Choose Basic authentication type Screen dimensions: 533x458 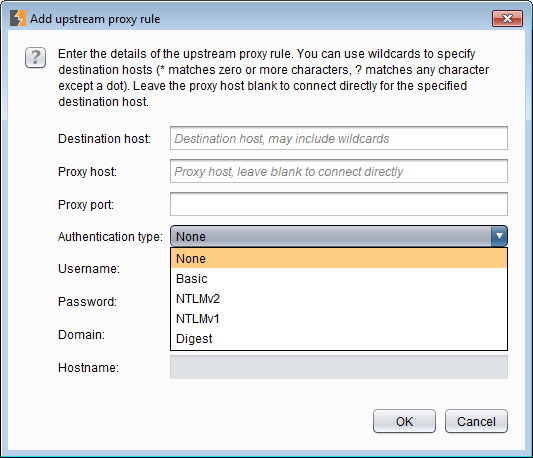click(x=339, y=278)
